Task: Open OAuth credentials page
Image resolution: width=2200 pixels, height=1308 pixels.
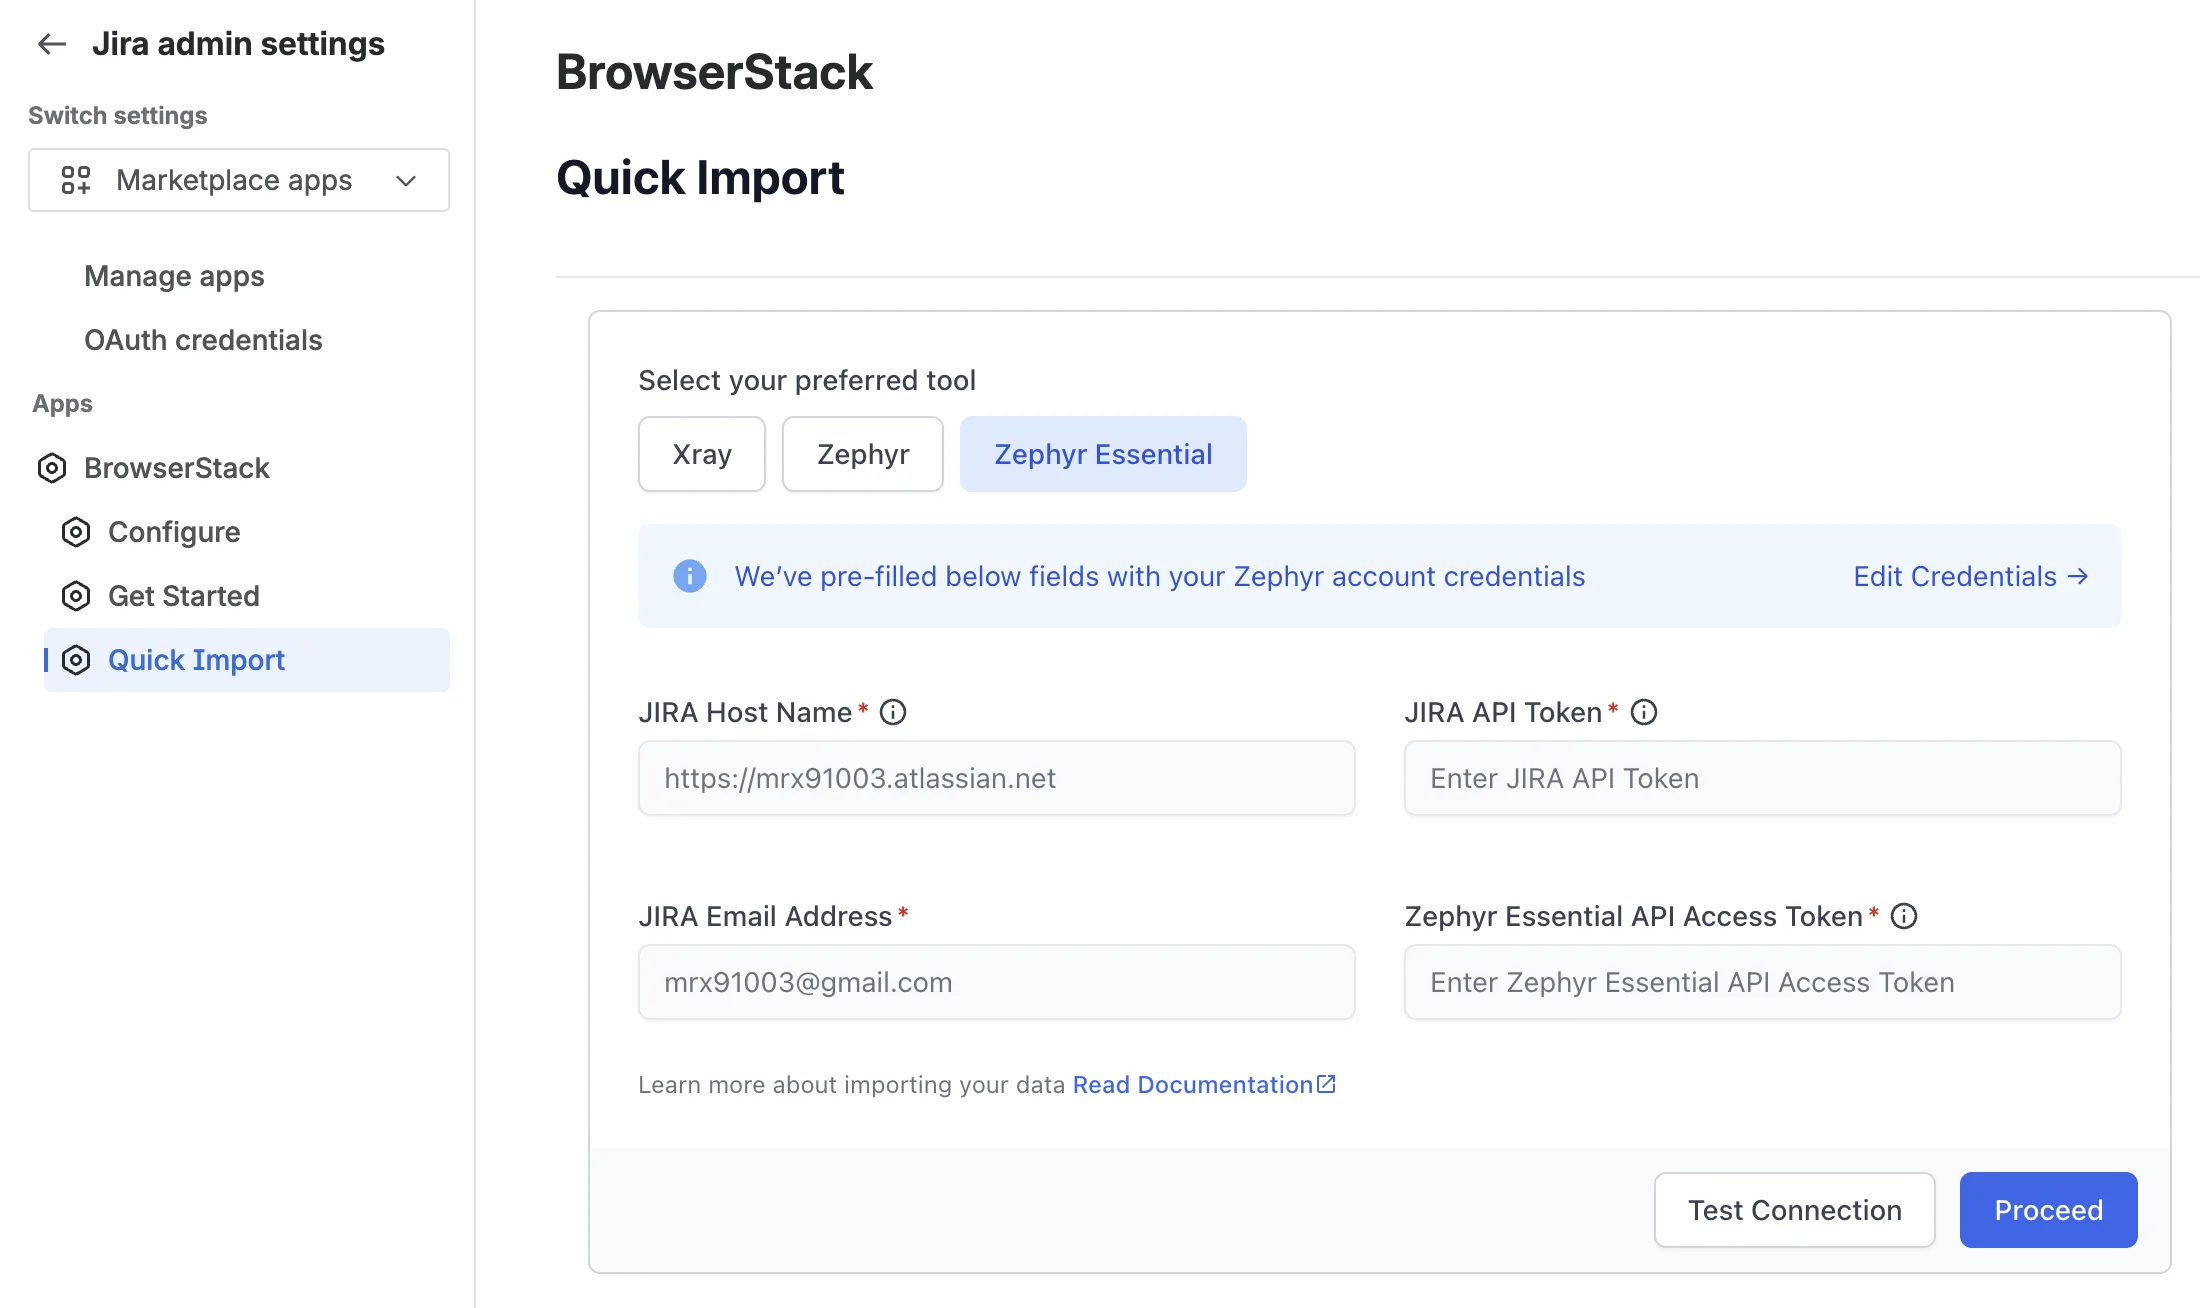Action: click(203, 340)
